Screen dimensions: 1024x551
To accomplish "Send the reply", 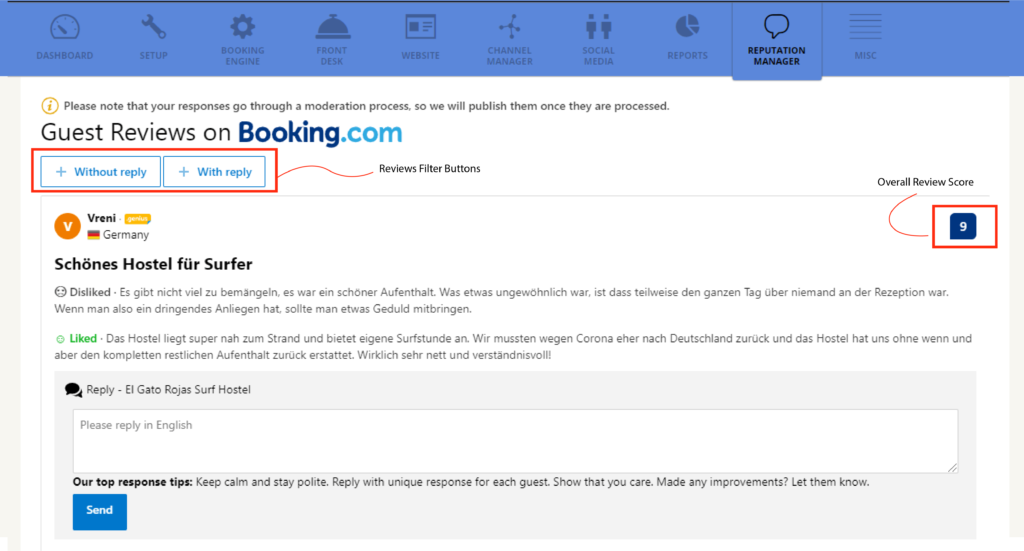I will (99, 511).
